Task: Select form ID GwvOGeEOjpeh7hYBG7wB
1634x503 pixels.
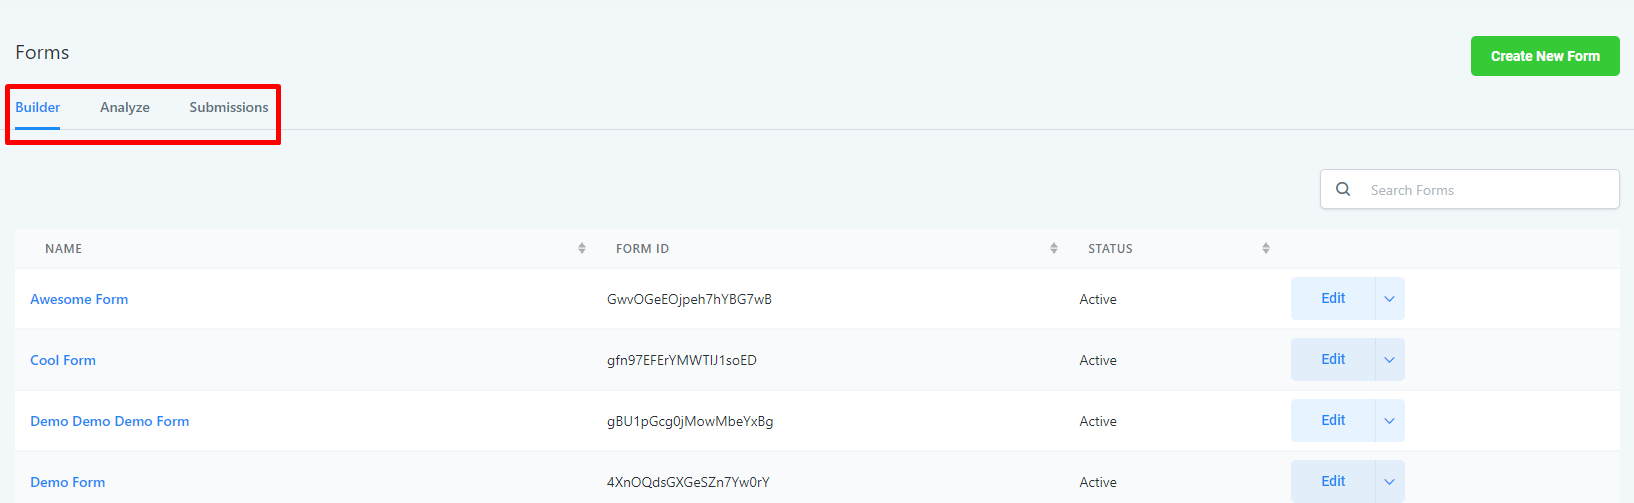Action: click(x=689, y=299)
